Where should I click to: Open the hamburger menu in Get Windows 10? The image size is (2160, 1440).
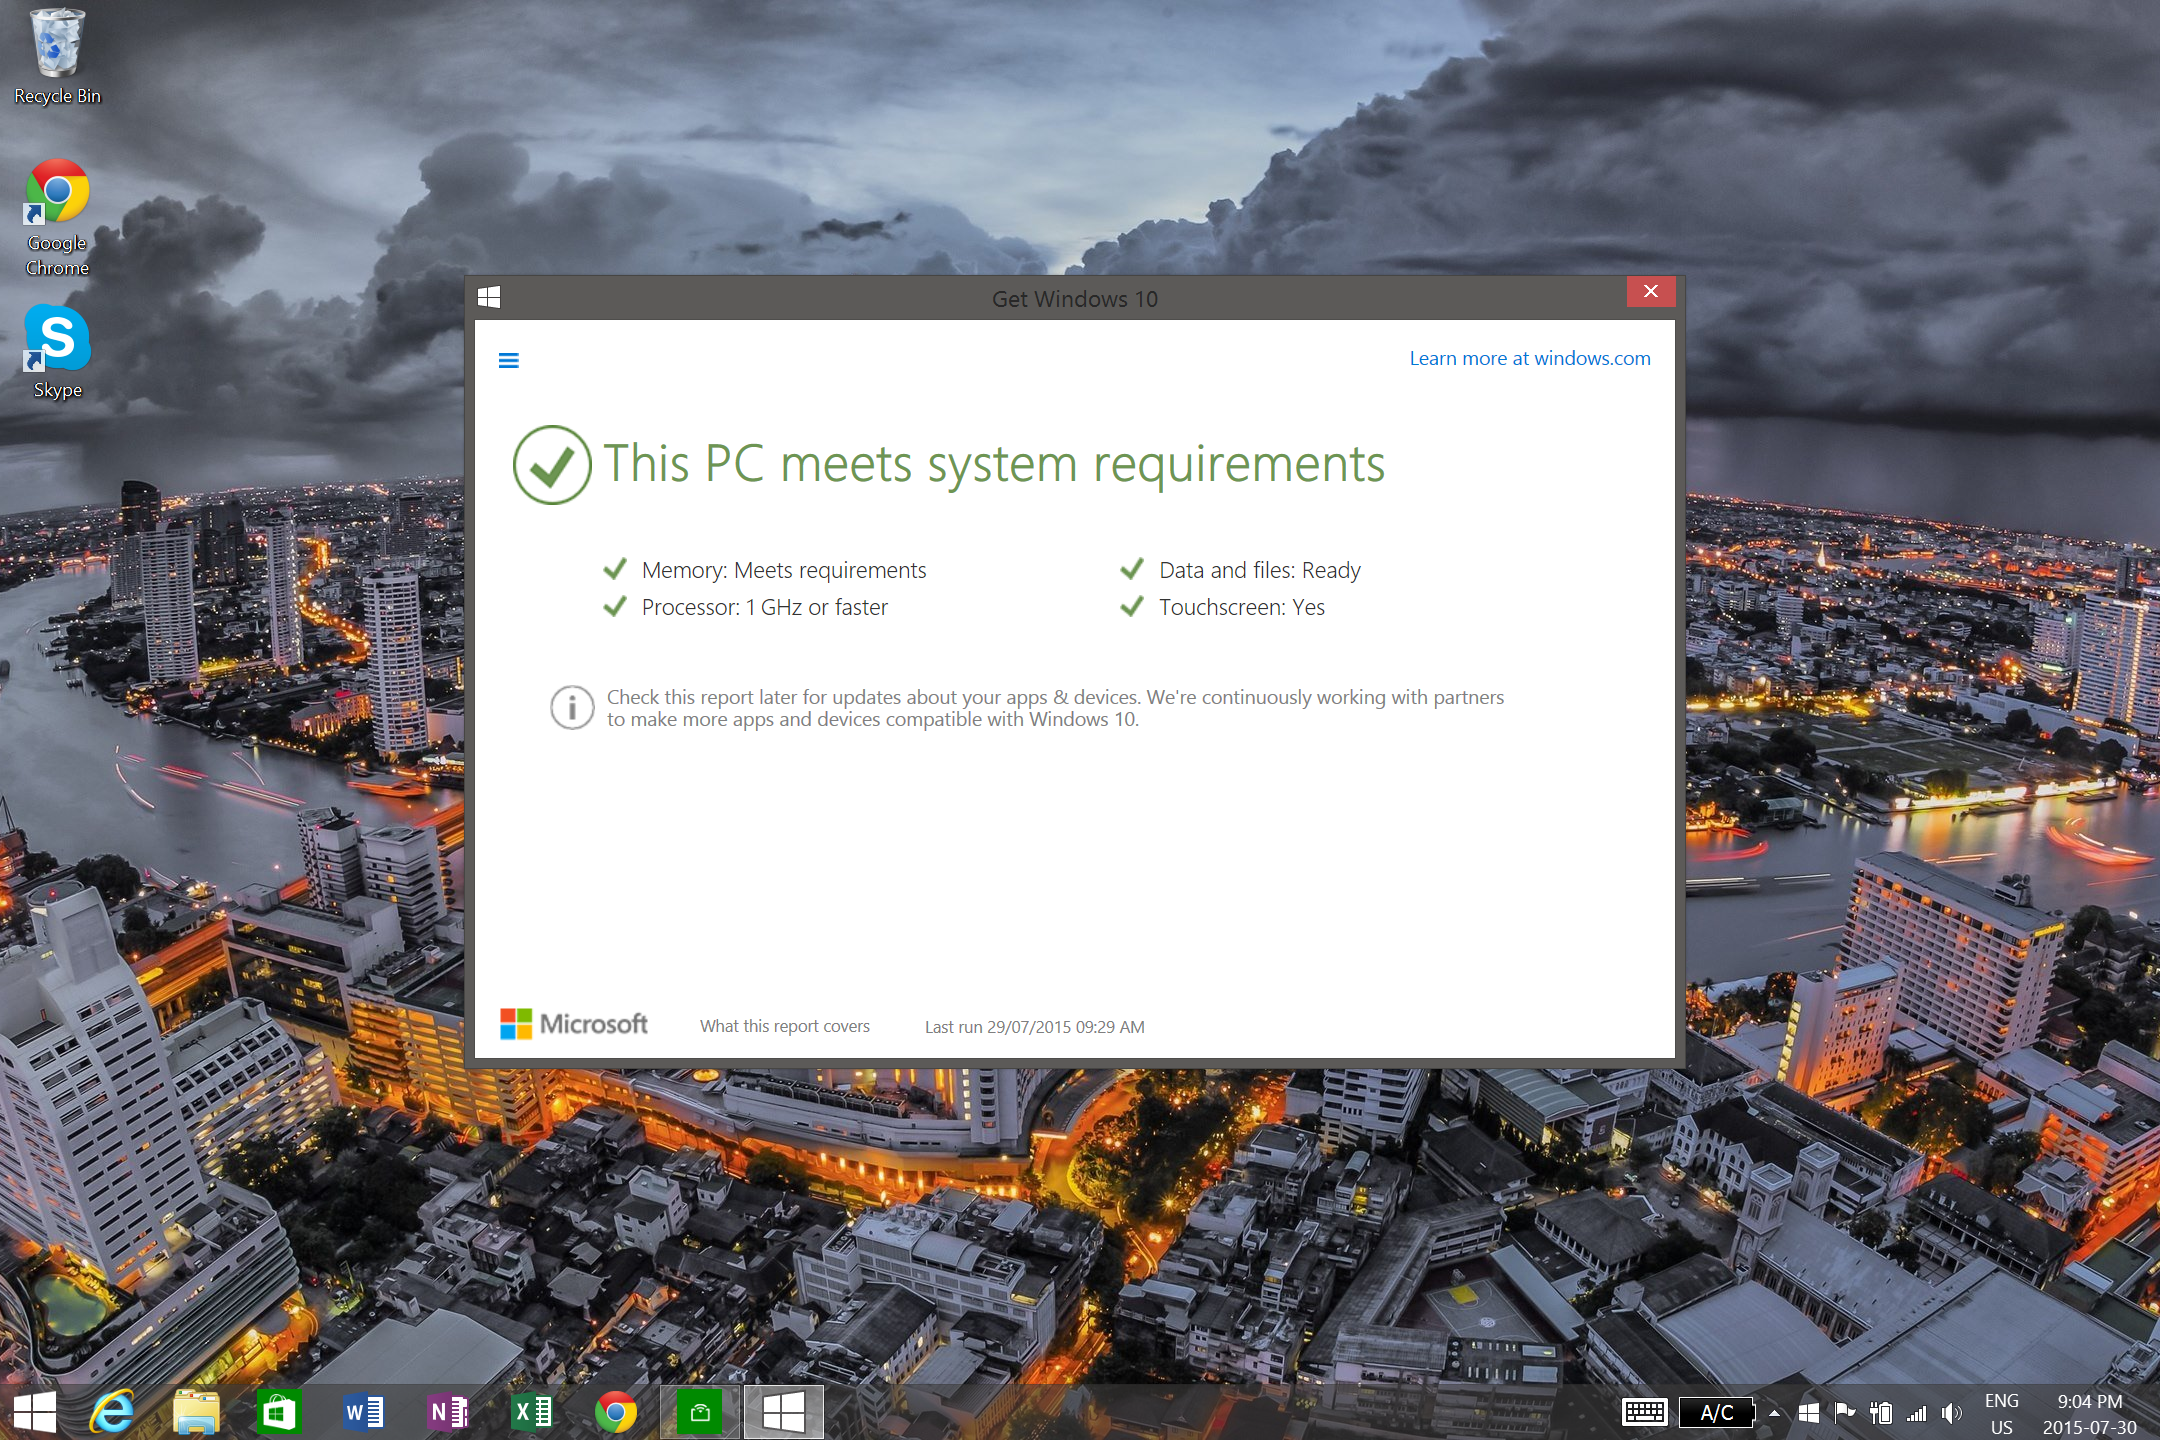508,360
